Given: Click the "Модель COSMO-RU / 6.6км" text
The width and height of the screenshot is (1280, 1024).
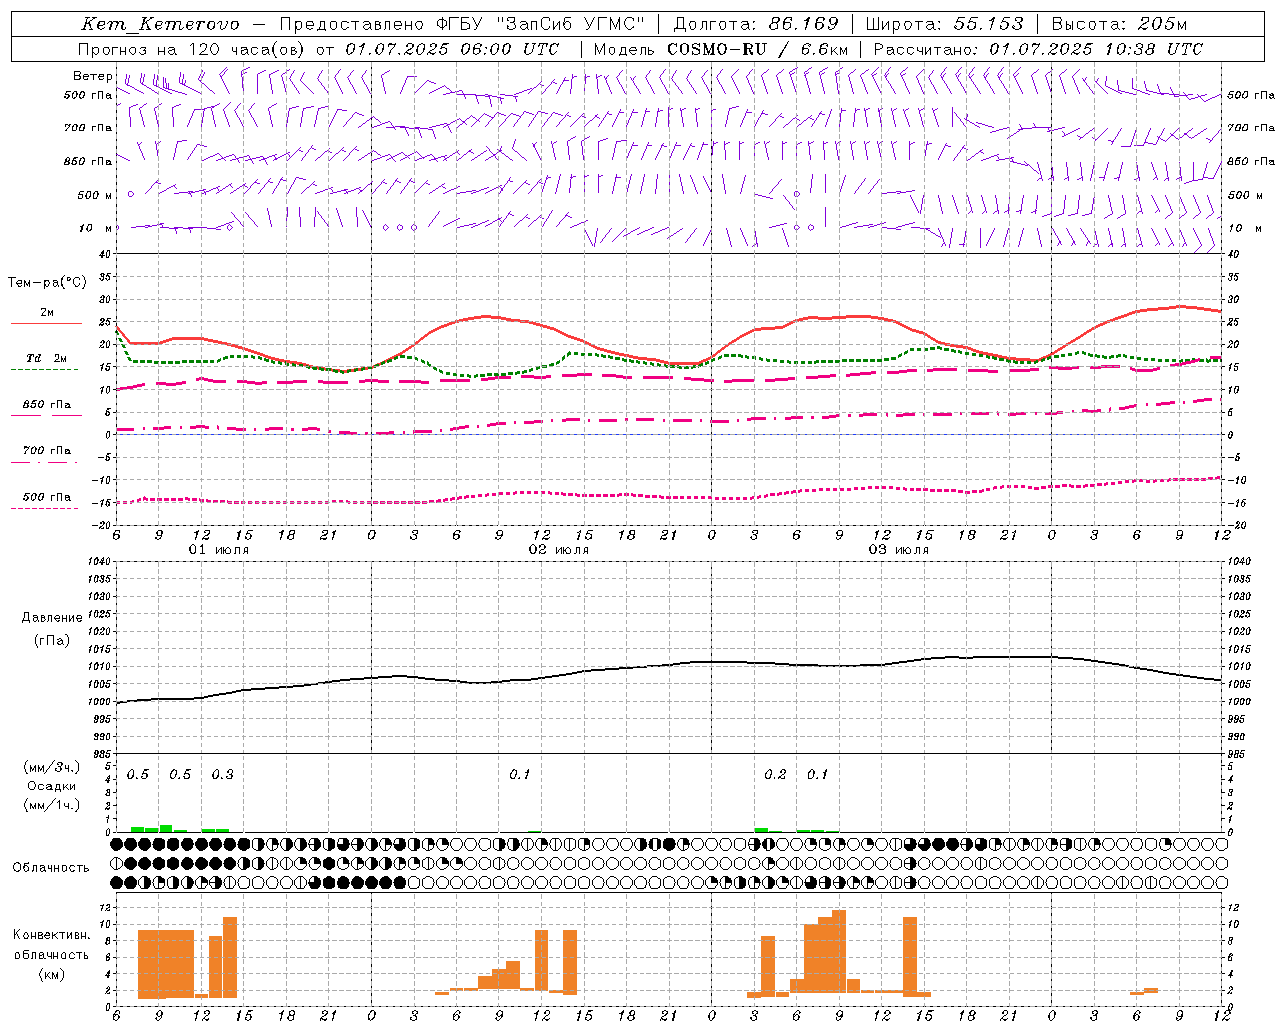Looking at the screenshot, I should tap(720, 49).
